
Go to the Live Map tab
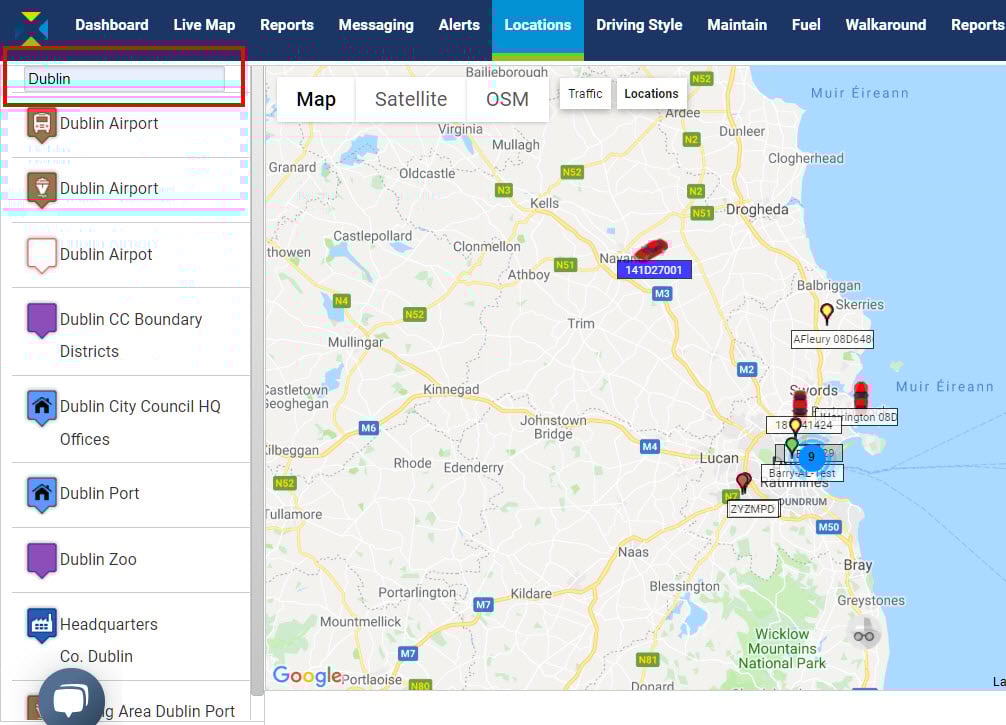(204, 25)
